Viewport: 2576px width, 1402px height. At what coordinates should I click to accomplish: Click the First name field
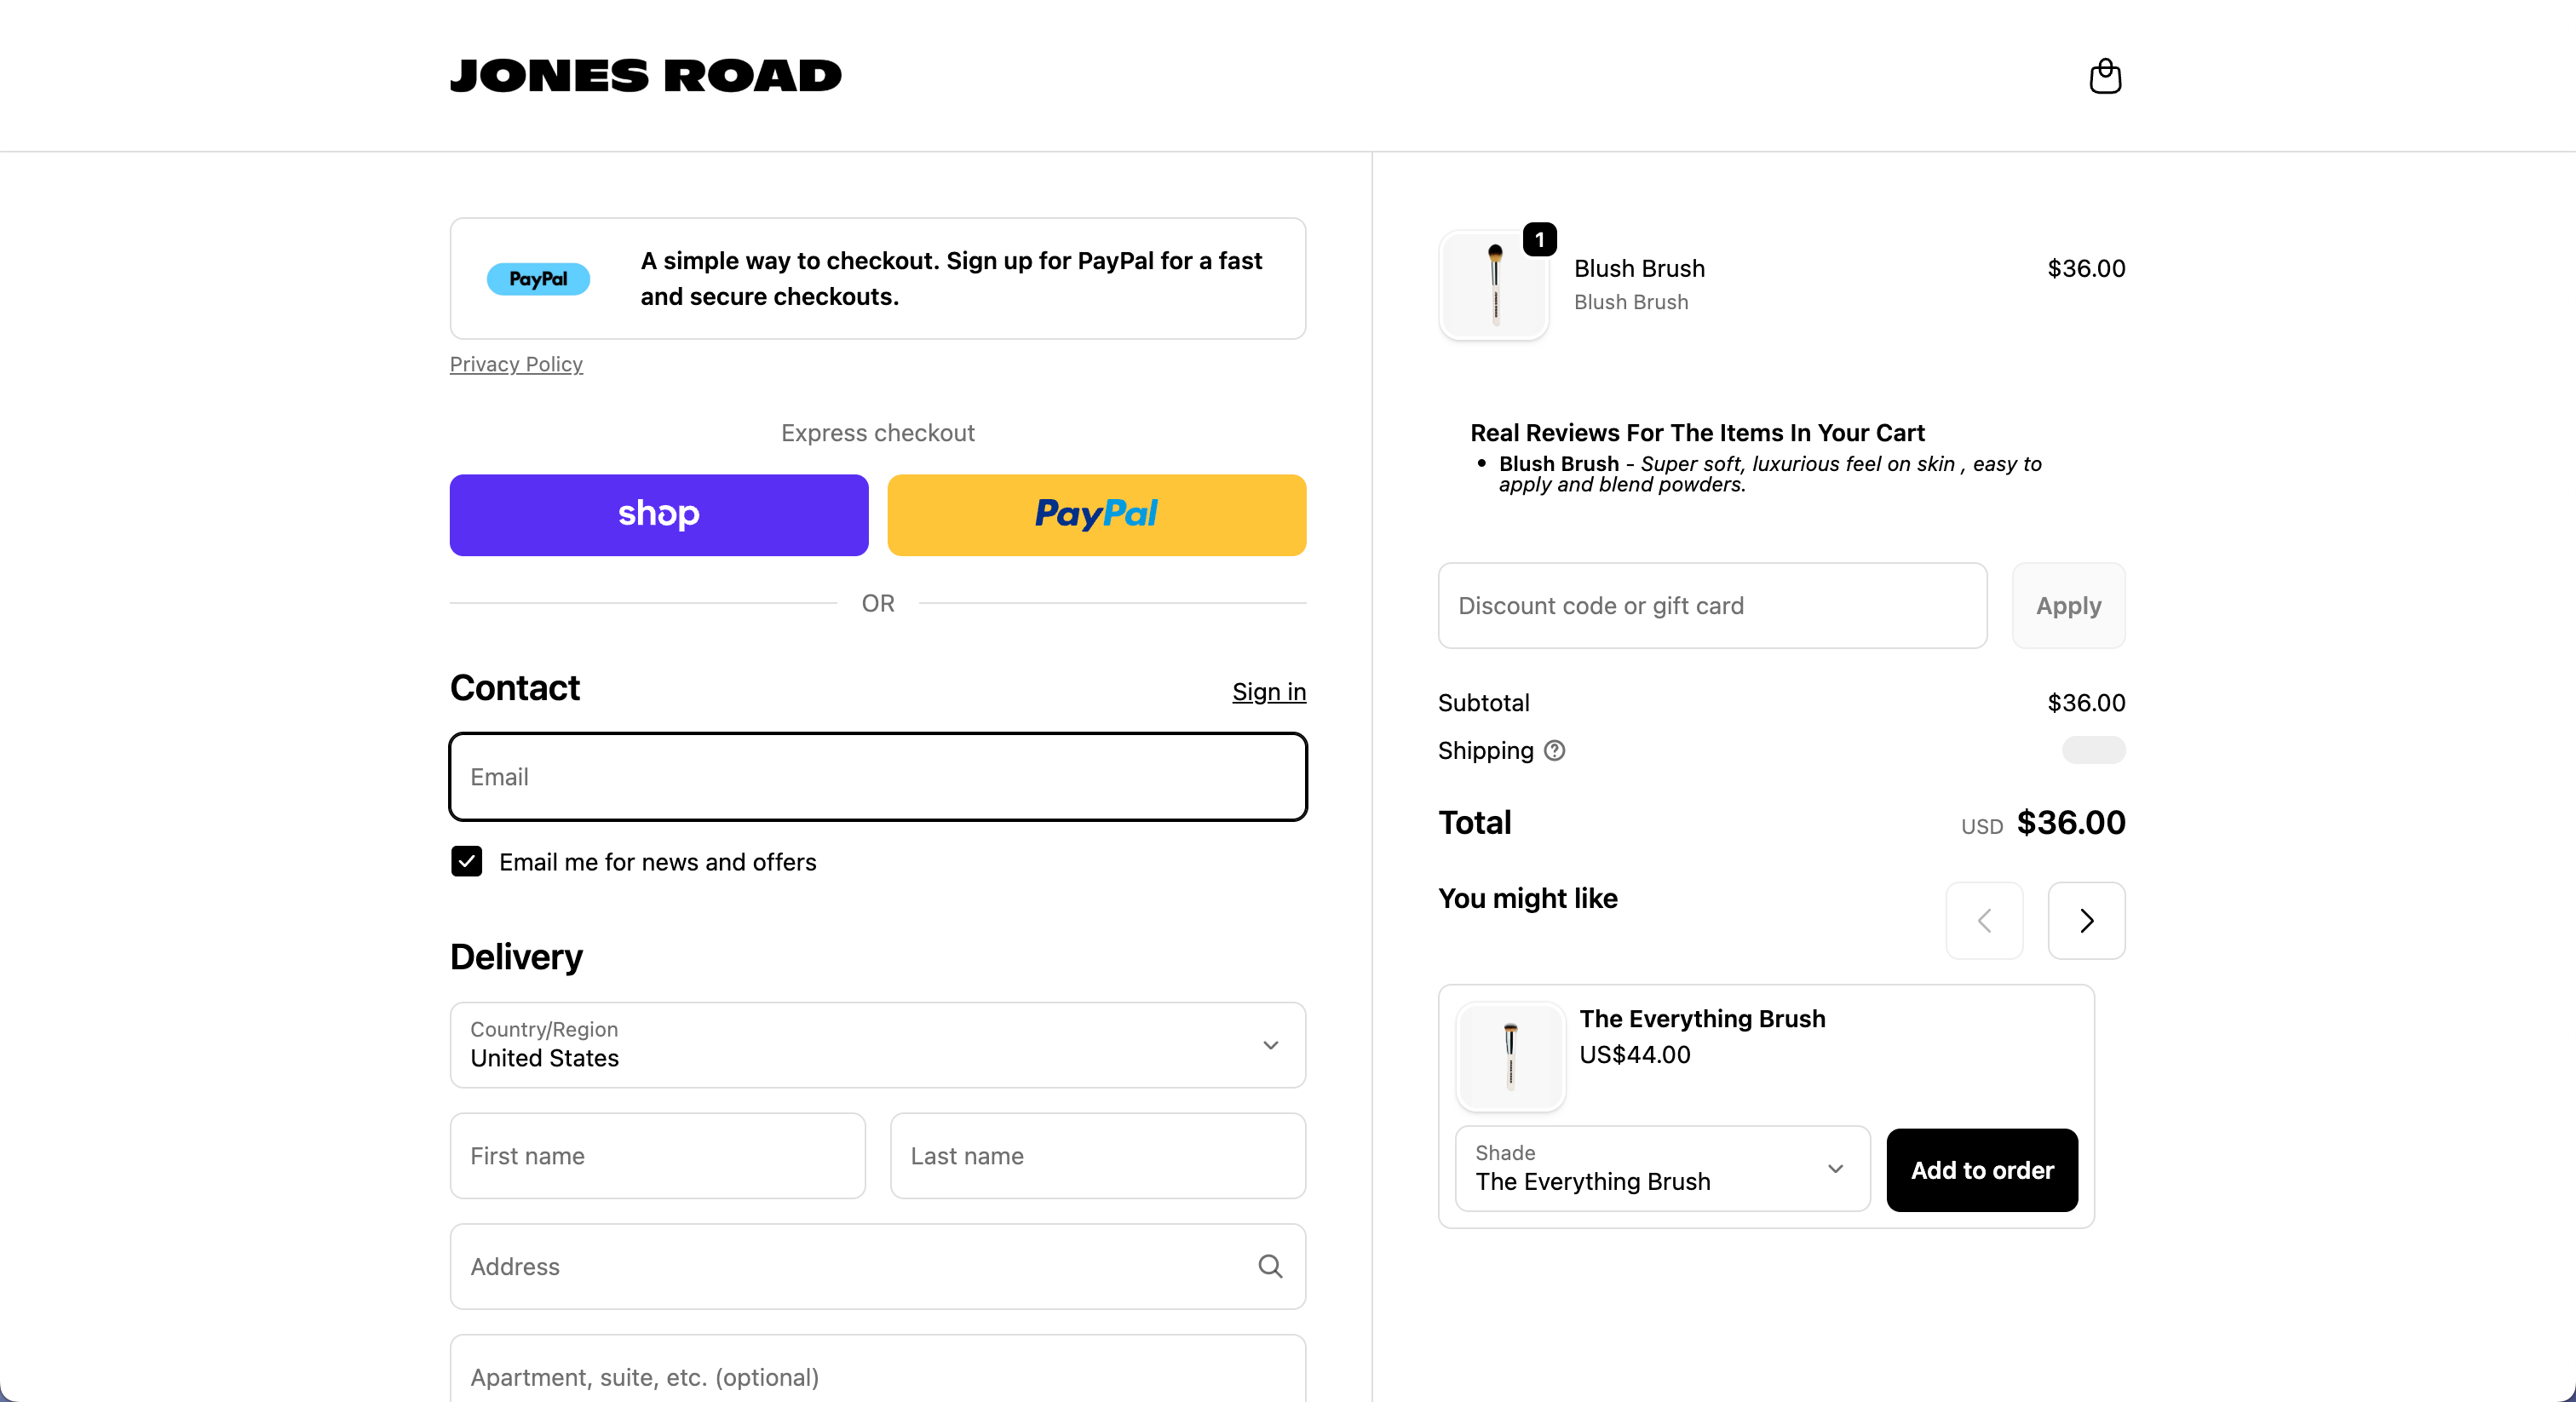(657, 1156)
